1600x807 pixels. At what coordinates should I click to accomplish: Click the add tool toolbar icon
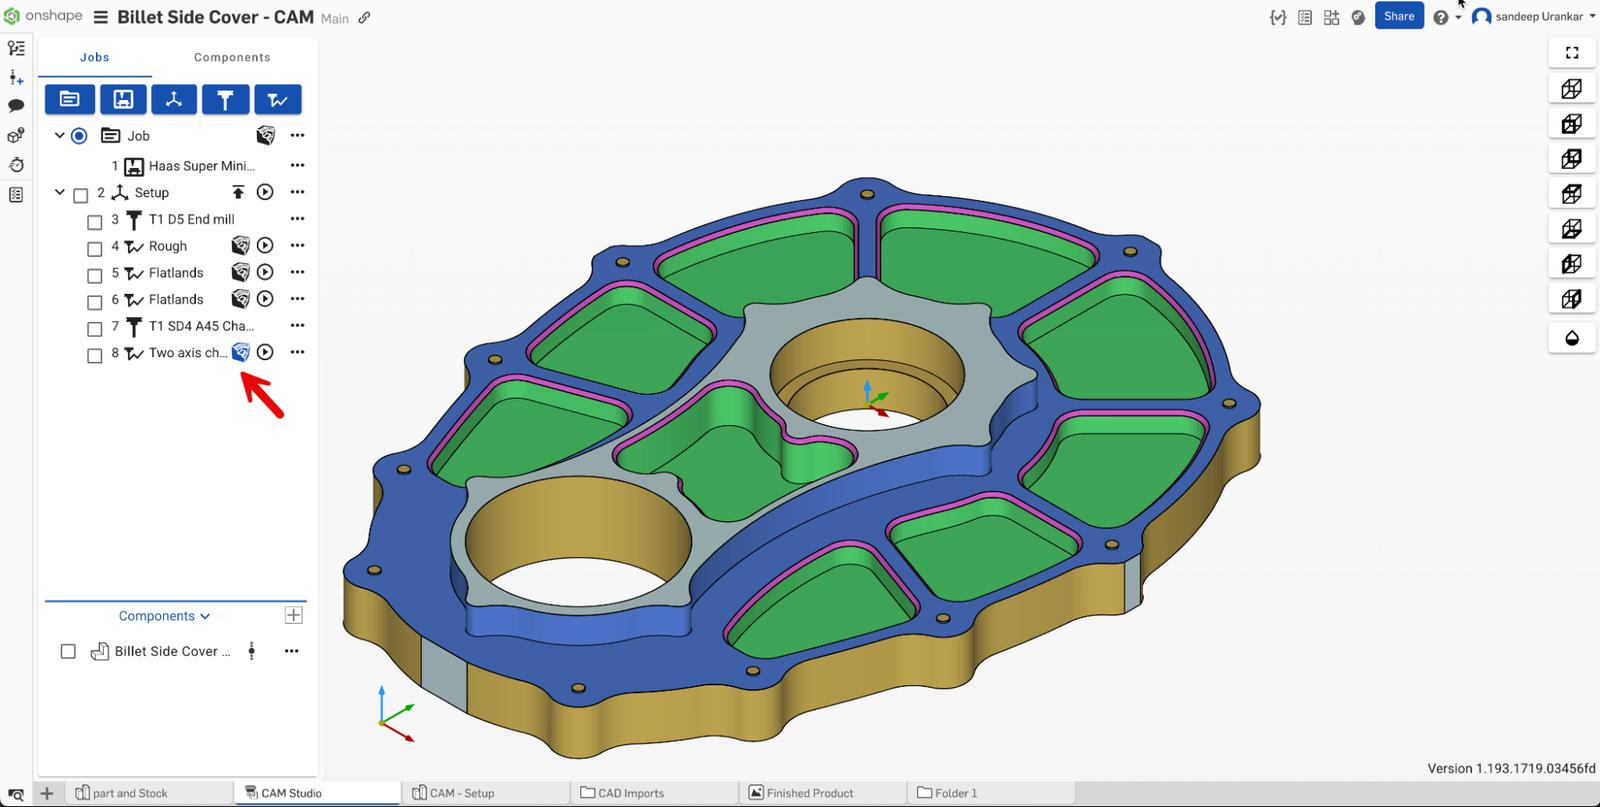point(225,99)
